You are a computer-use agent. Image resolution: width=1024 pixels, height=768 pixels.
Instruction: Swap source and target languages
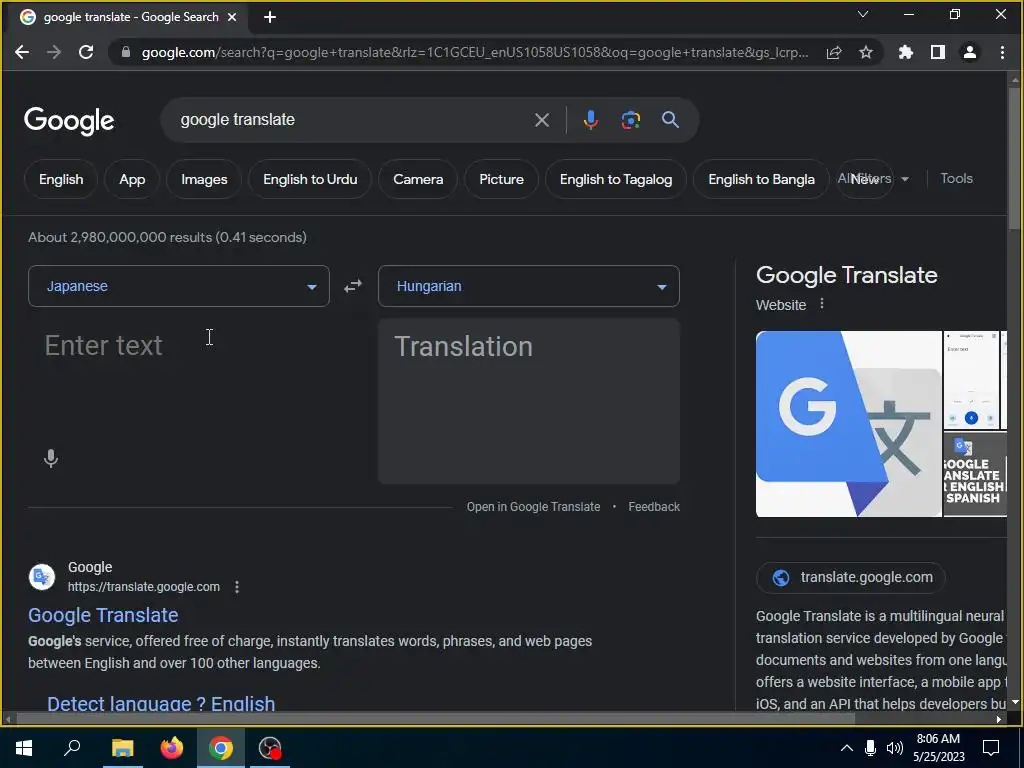(x=353, y=286)
